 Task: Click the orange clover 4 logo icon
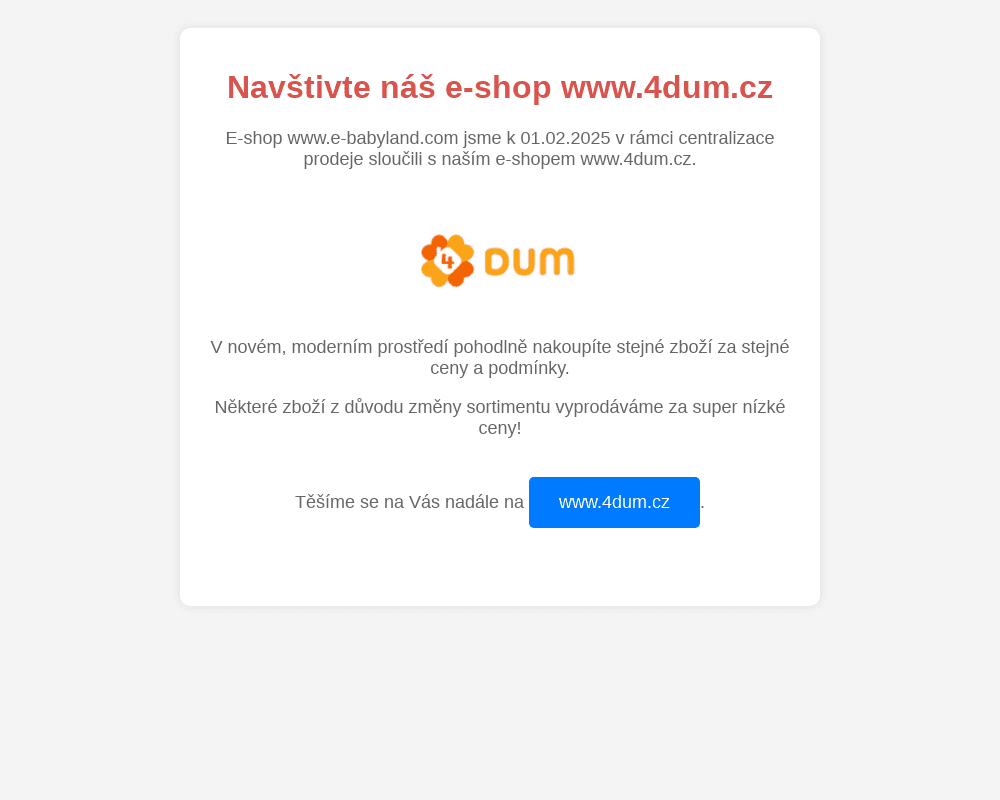point(447,261)
